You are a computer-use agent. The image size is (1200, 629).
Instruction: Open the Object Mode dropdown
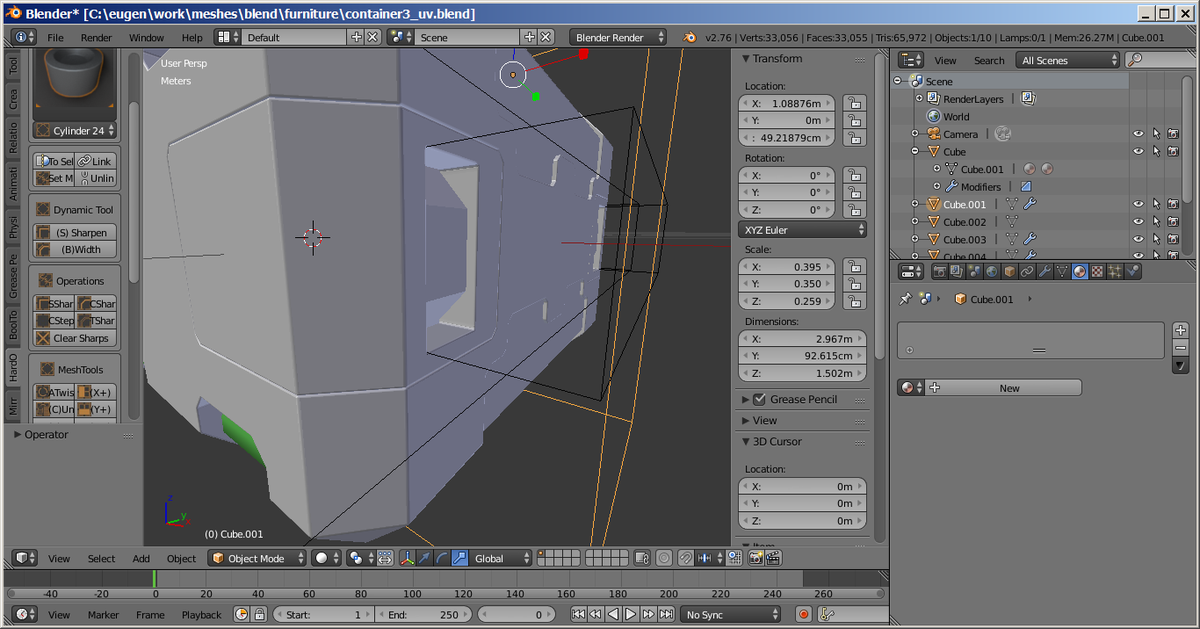coord(257,558)
